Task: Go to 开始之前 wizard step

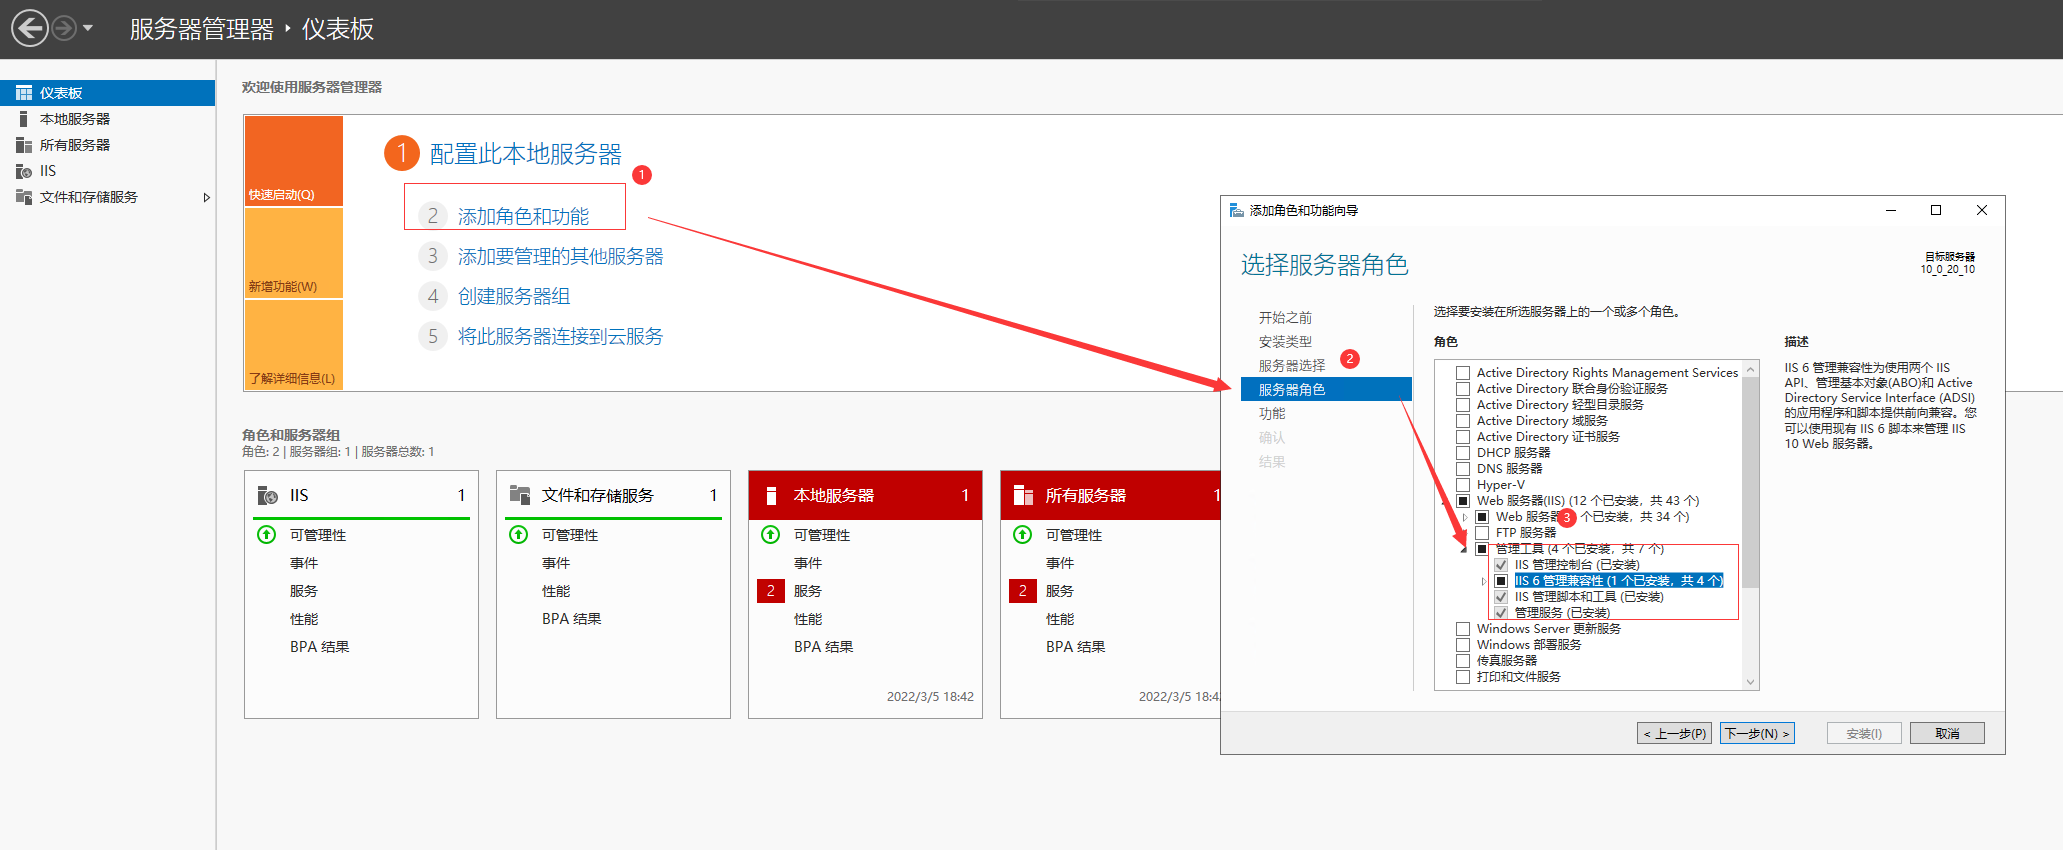Action: pos(1285,317)
